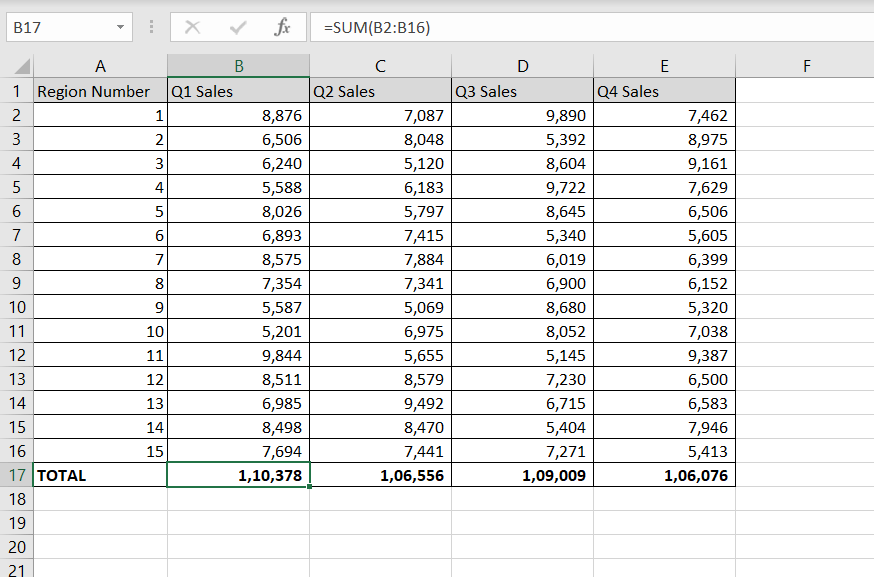Select the cell showing 1,10,378
This screenshot has height=577, width=874.
(x=238, y=475)
